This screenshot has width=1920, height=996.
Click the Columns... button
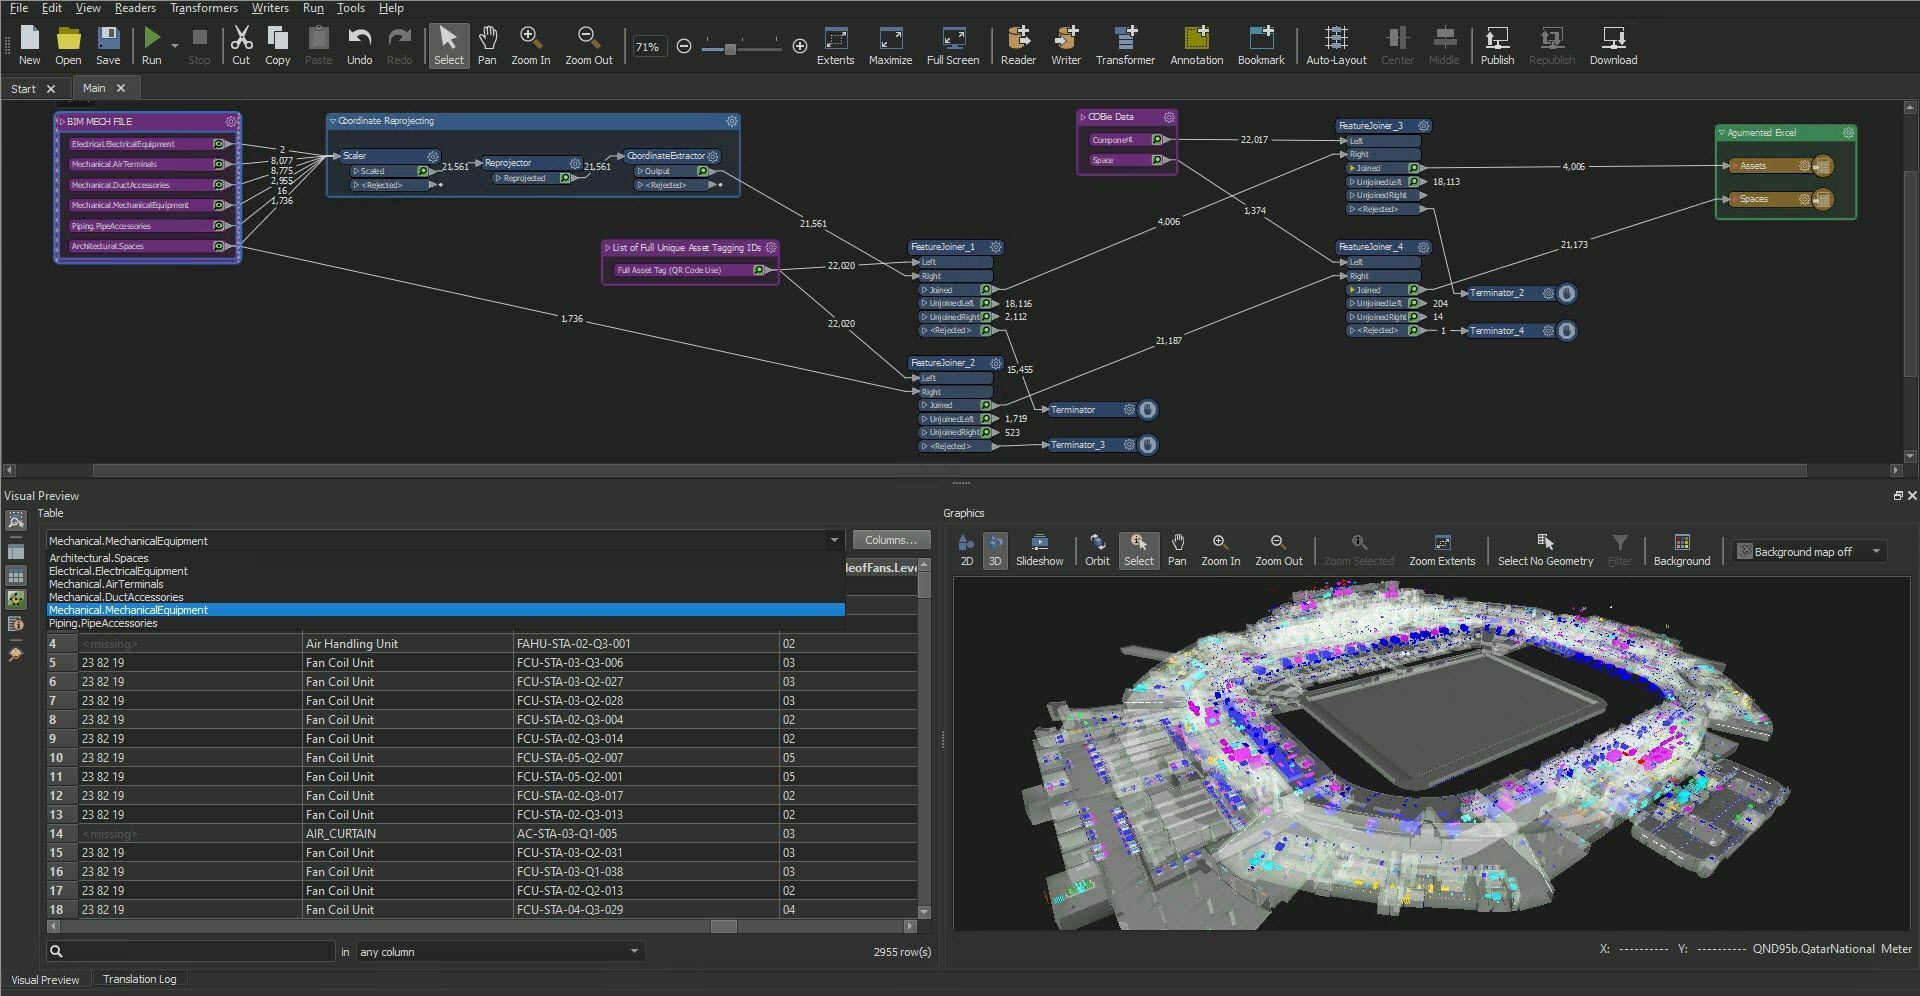(x=891, y=540)
